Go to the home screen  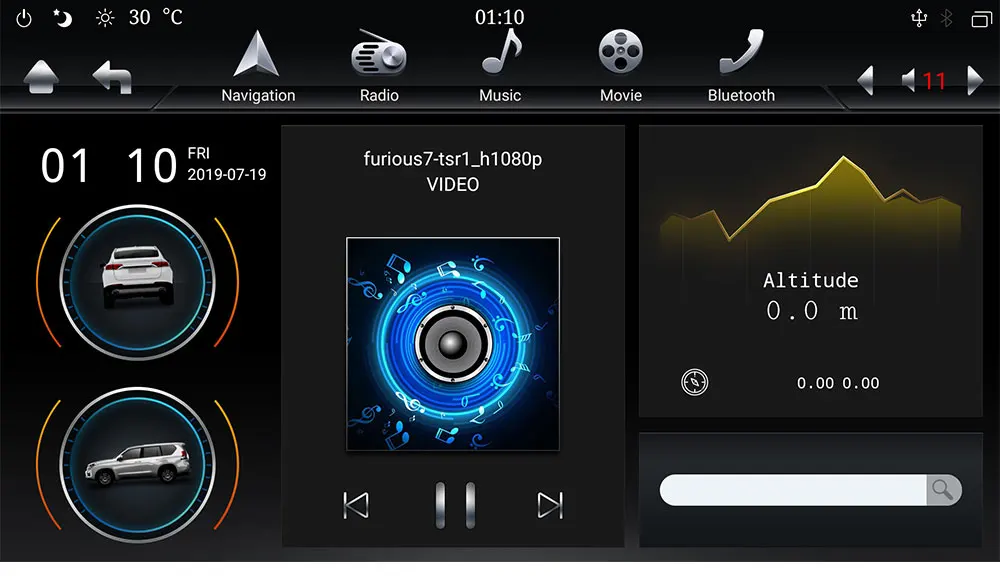(41, 77)
